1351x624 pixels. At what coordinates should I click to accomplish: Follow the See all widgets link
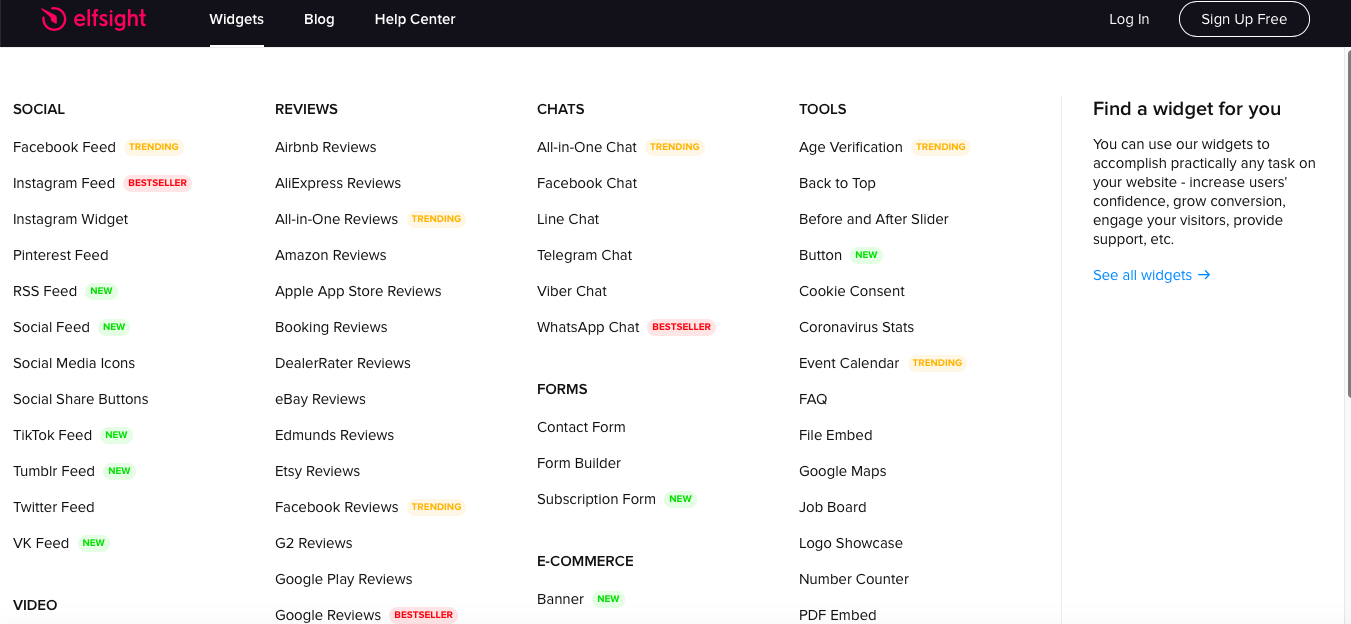pyautogui.click(x=1152, y=275)
